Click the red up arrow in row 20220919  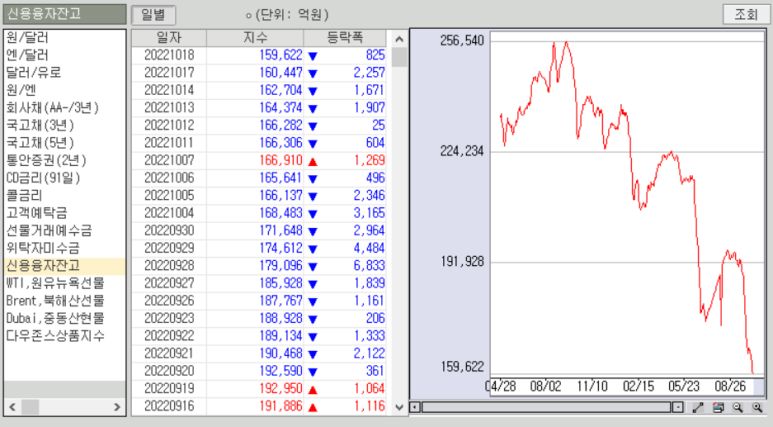tap(313, 390)
